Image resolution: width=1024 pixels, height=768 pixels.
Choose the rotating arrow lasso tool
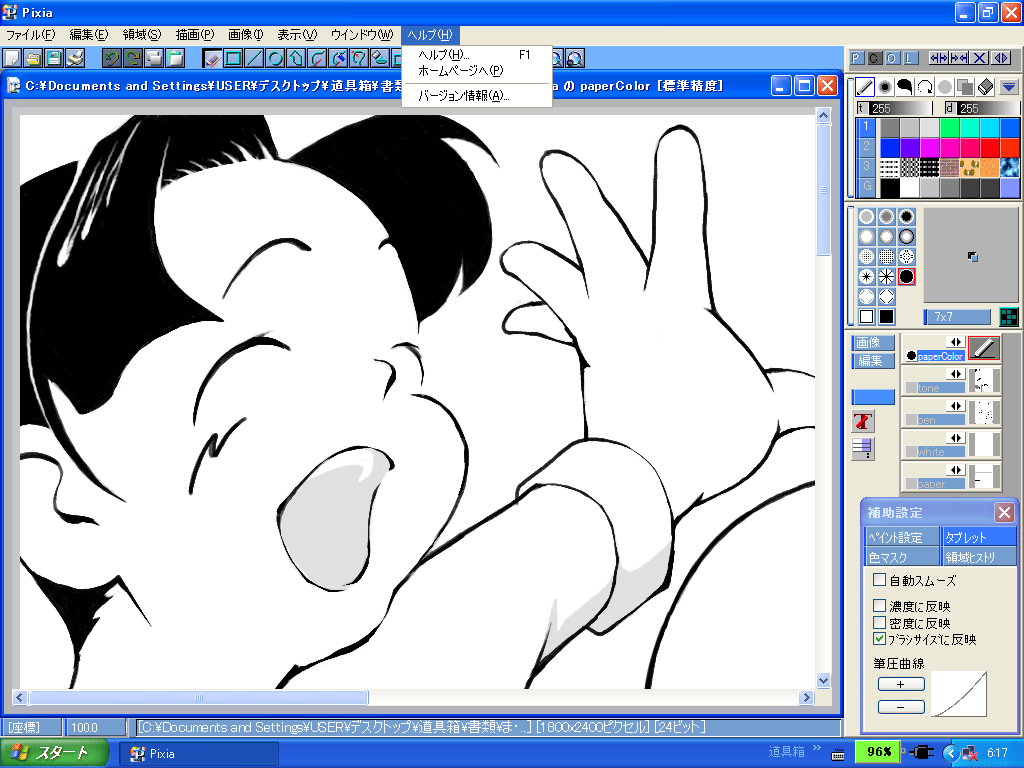tap(925, 86)
